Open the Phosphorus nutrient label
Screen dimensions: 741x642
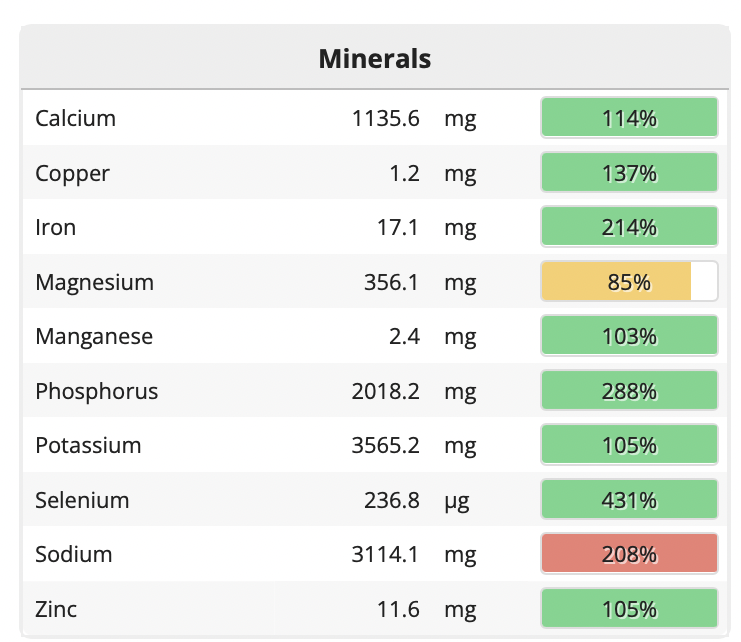[97, 391]
